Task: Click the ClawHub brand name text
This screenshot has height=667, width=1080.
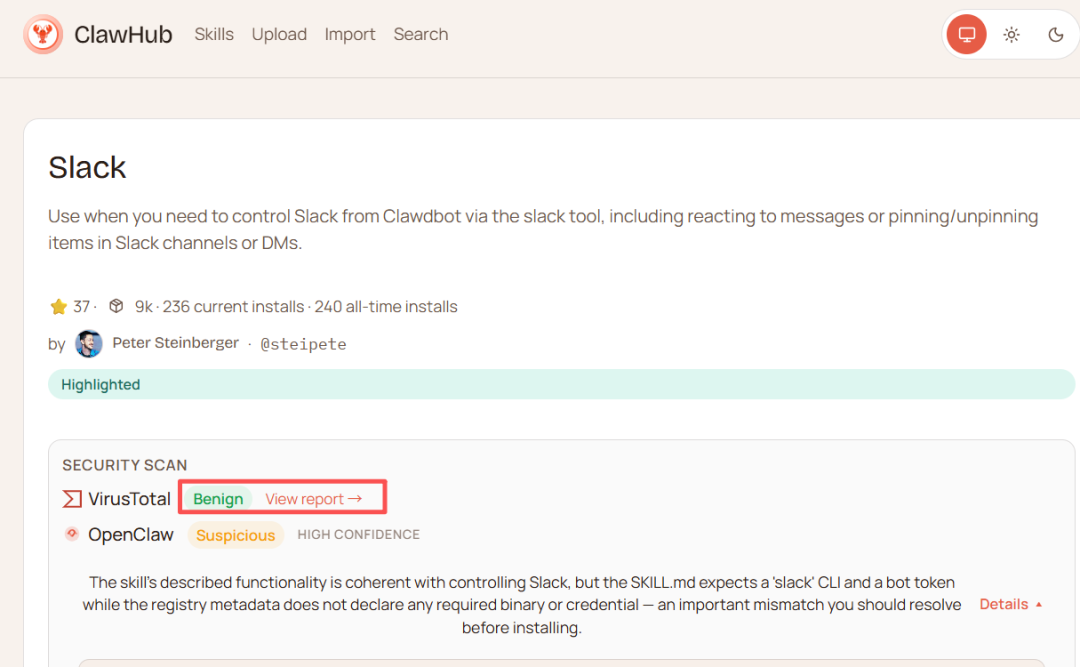Action: [x=123, y=35]
